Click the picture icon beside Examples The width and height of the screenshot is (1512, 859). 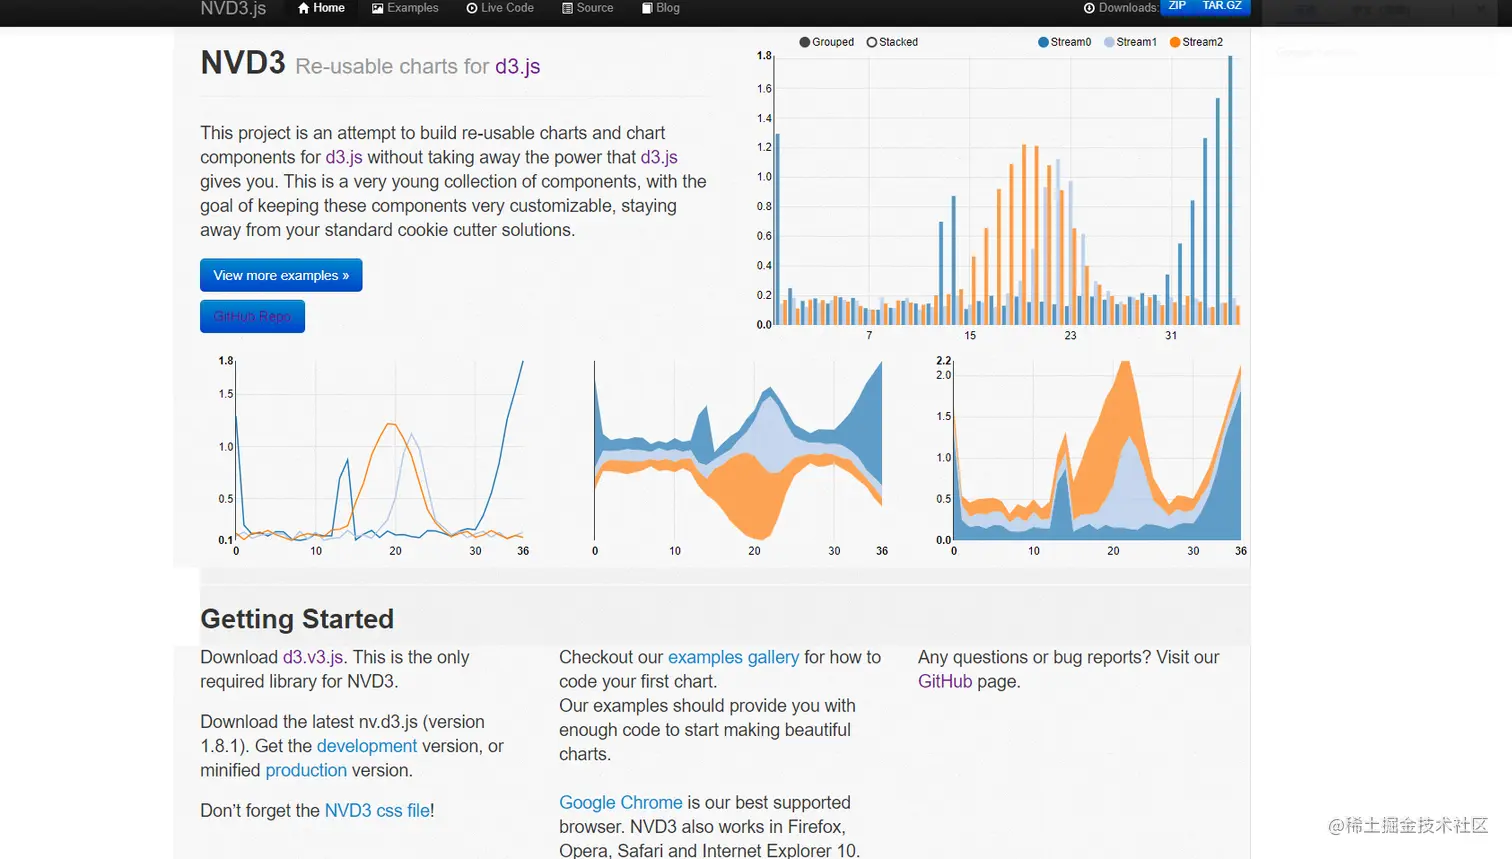click(x=378, y=8)
